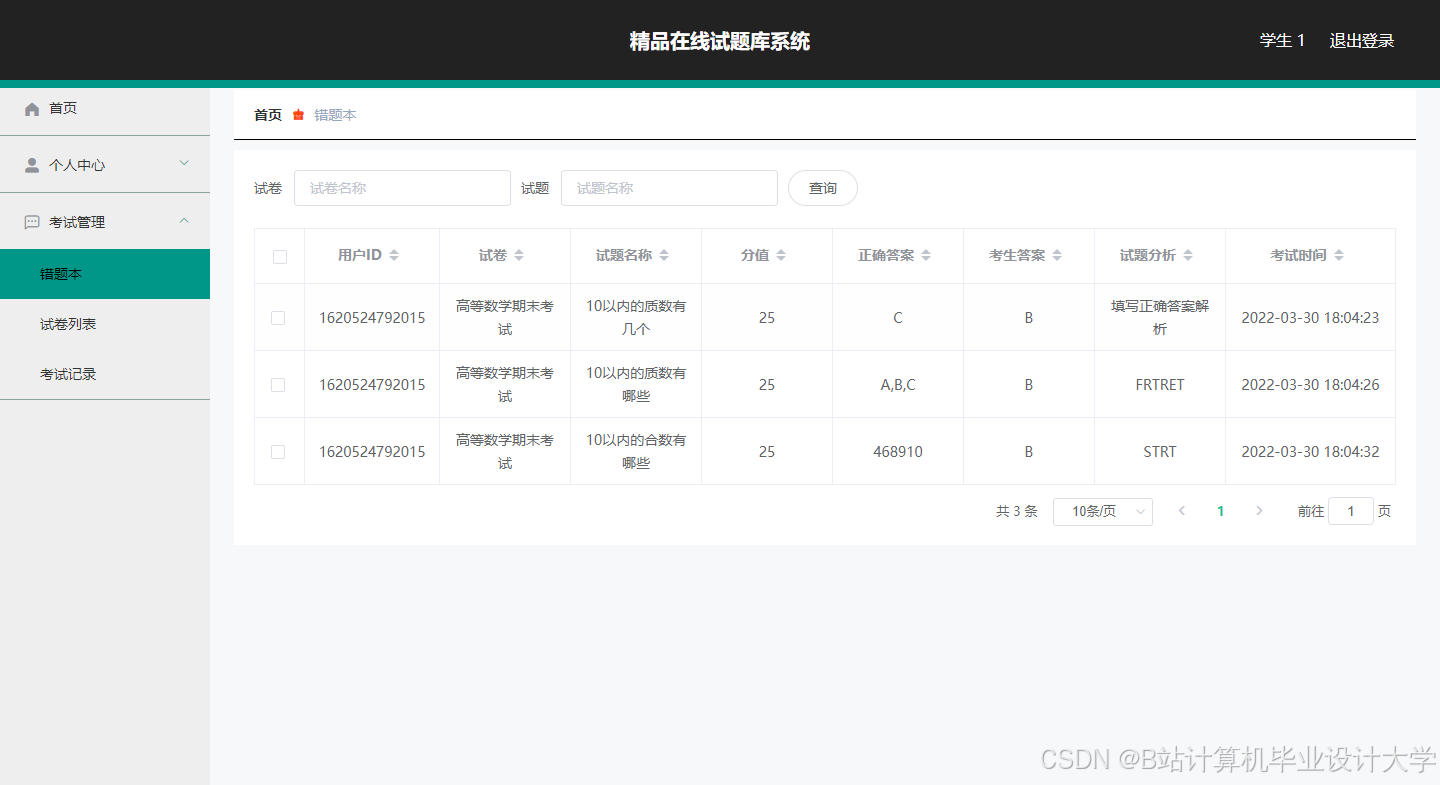
Task: Check the row with time 18:04:23
Action: 278,318
